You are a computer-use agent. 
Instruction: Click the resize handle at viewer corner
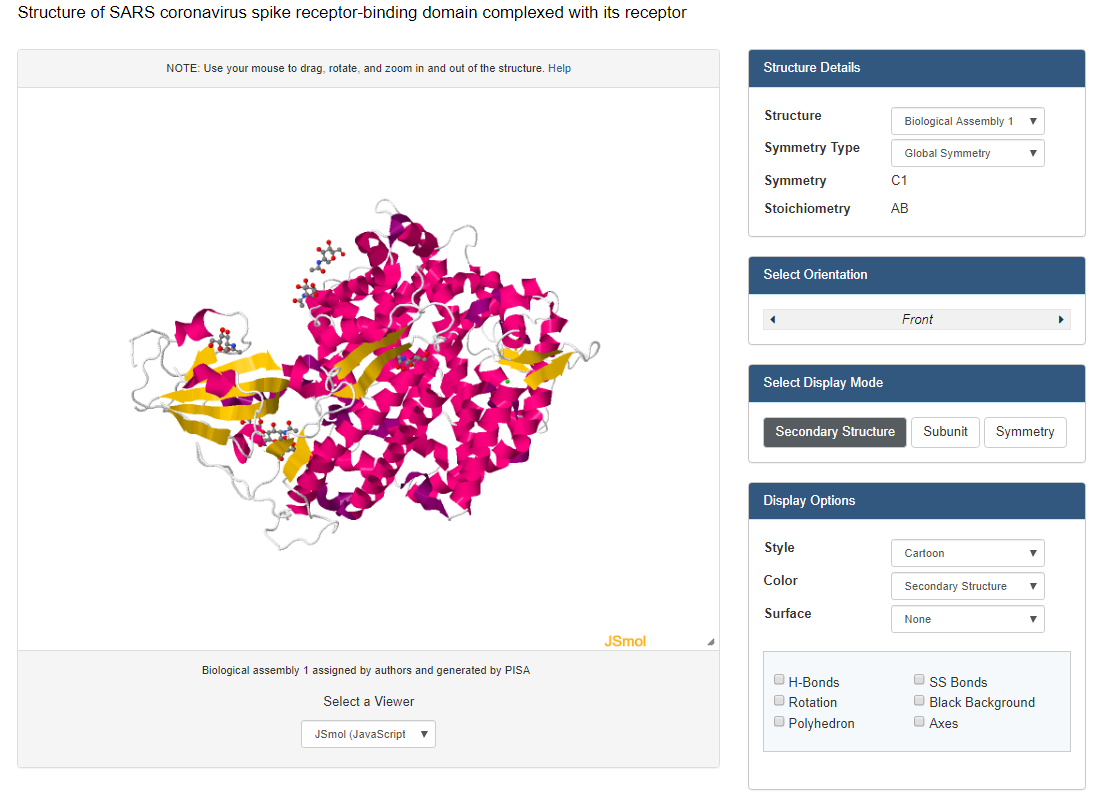710,642
